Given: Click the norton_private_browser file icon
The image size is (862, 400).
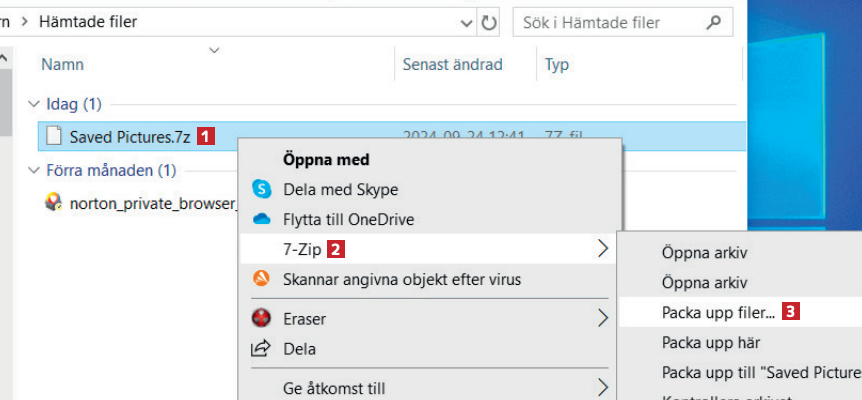Looking at the screenshot, I should pyautogui.click(x=54, y=201).
